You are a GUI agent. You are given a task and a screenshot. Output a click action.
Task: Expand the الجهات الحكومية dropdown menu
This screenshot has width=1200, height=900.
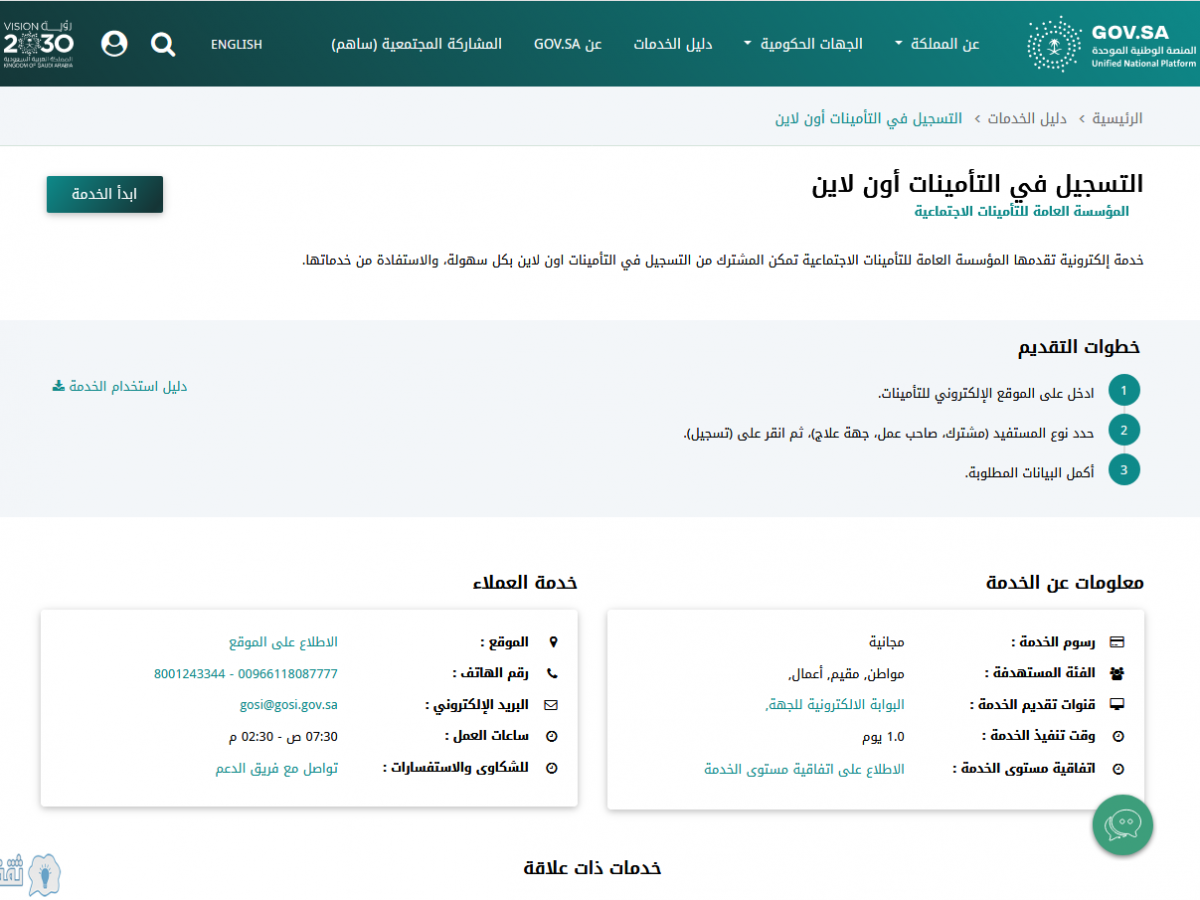tap(803, 44)
